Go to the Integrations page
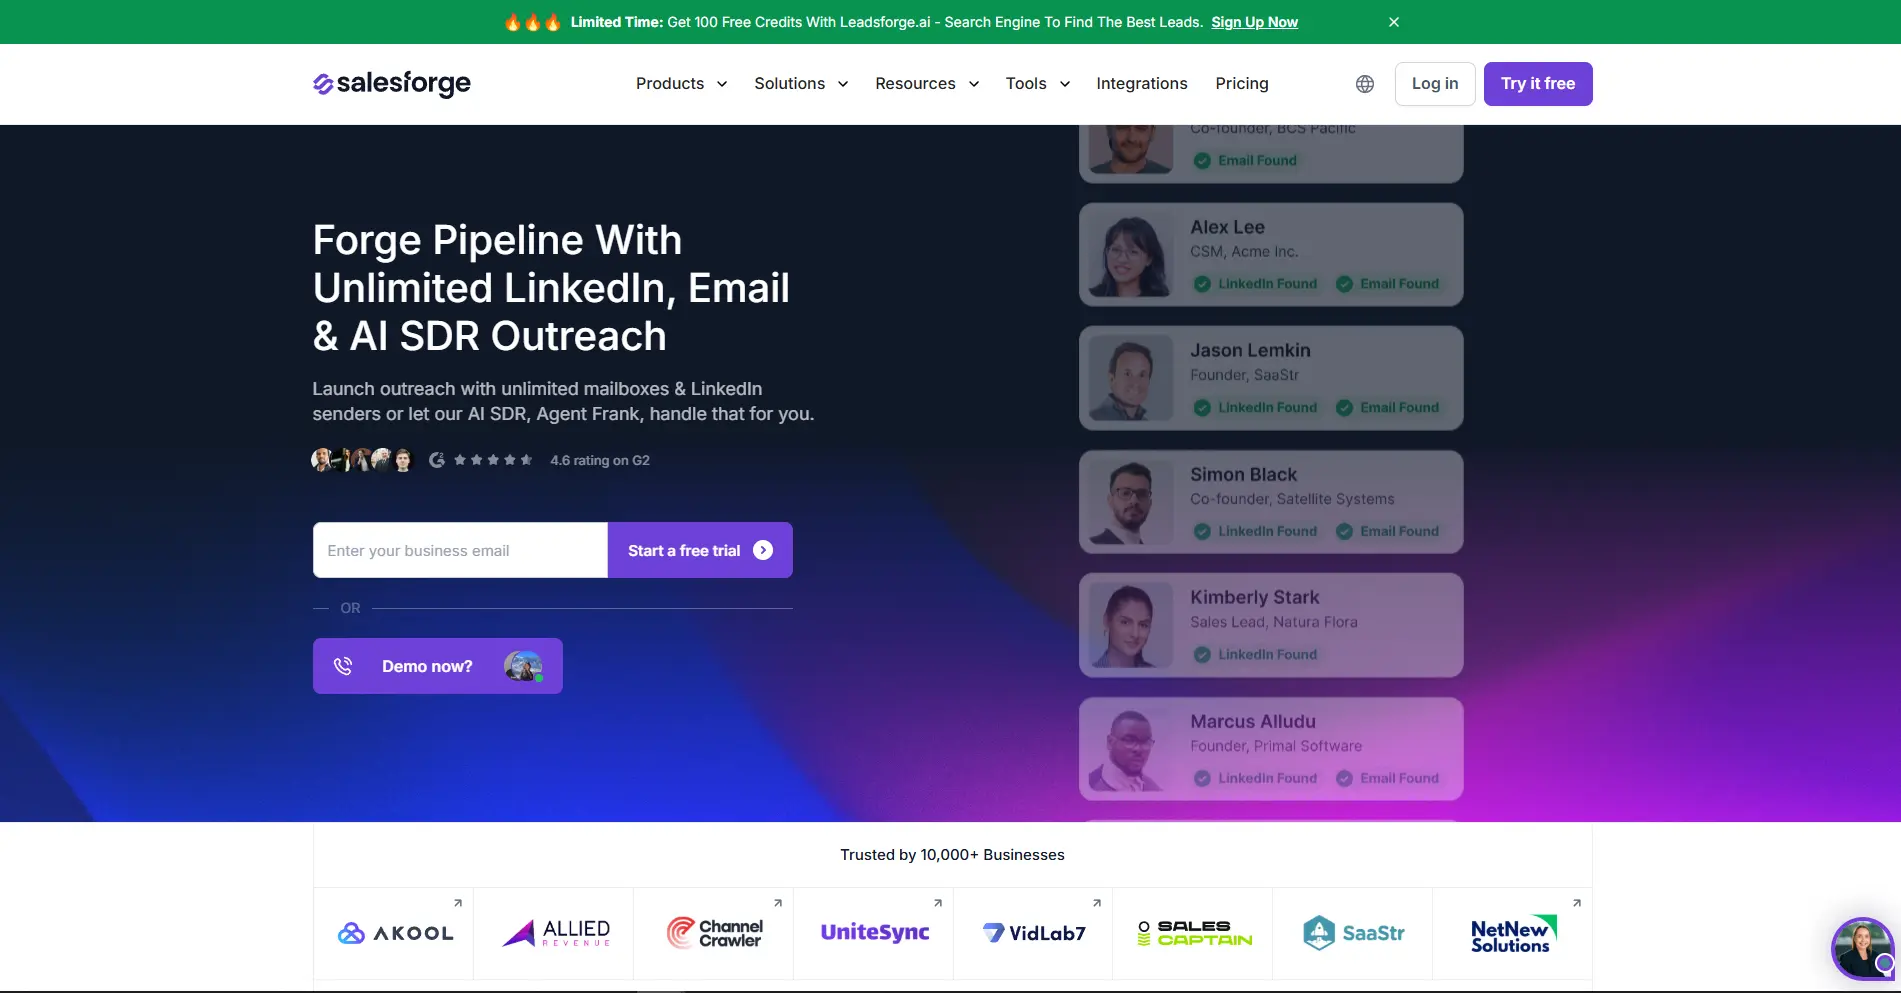This screenshot has height=993, width=1901. (x=1141, y=83)
